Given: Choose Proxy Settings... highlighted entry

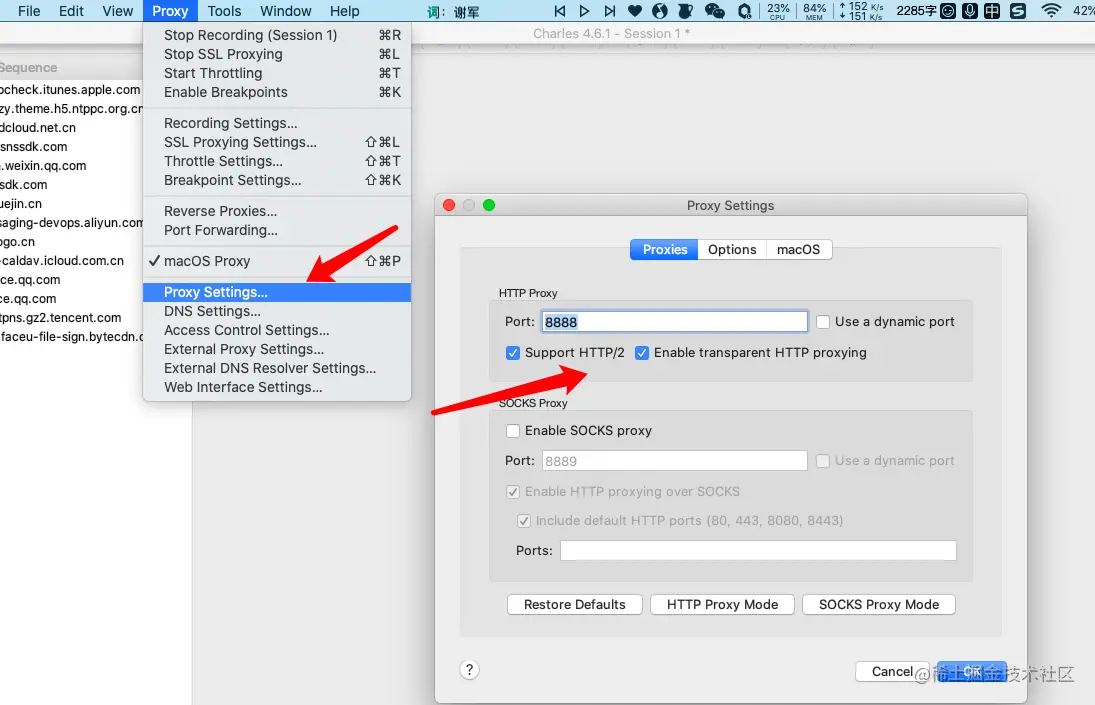Looking at the screenshot, I should (x=277, y=292).
